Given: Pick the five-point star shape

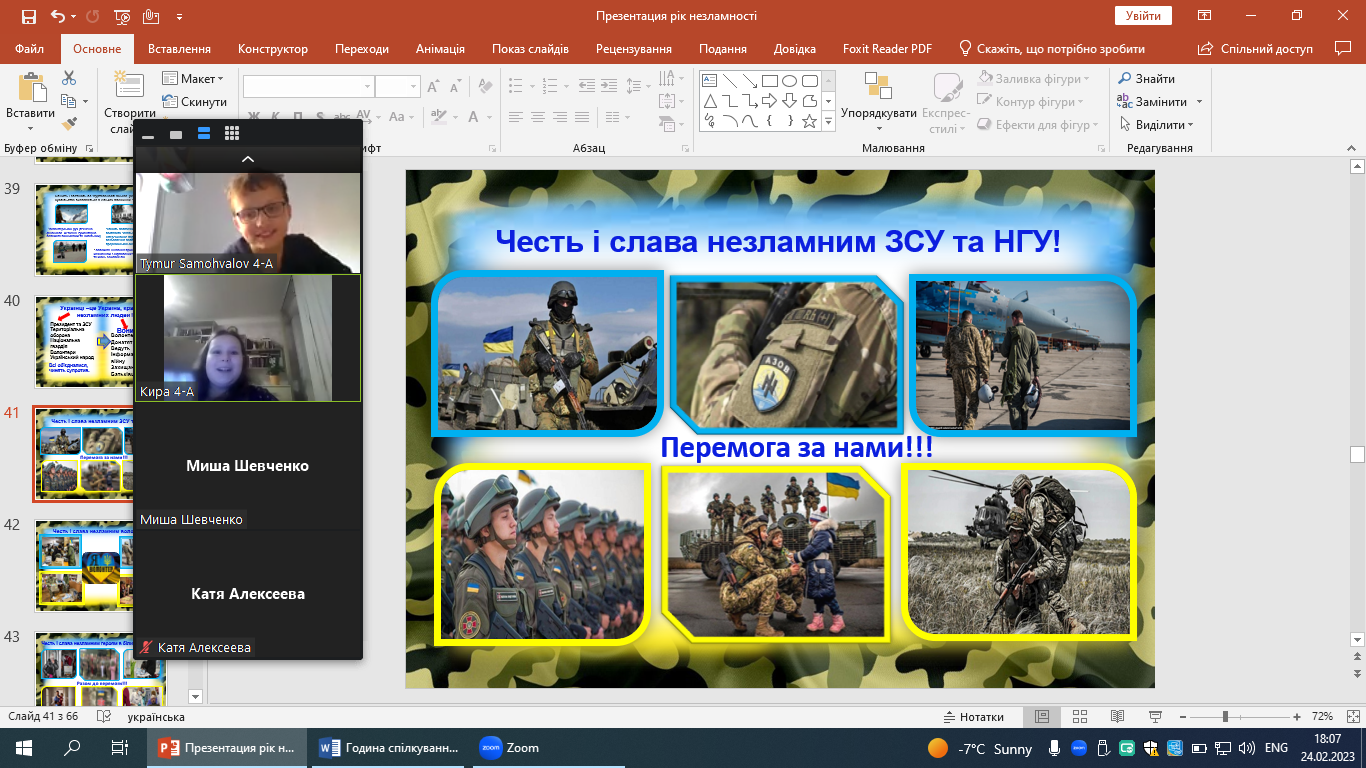Looking at the screenshot, I should (809, 121).
